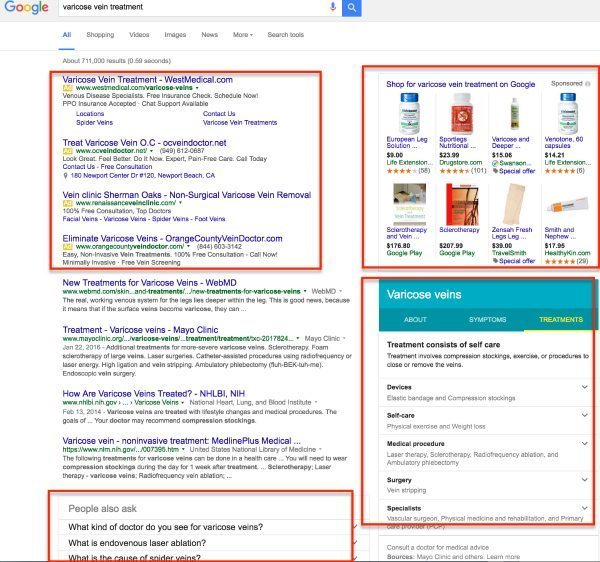Open Treatment - Varicose veins - Mayo Clinic result

140,330
